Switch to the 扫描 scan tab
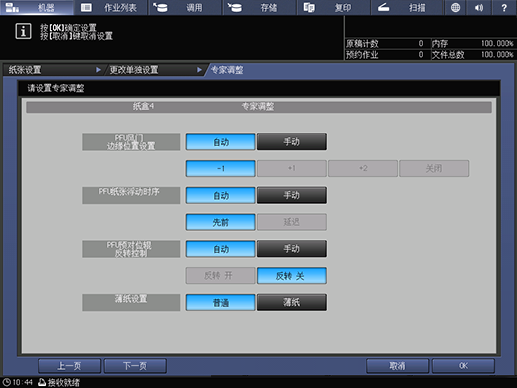517x388 pixels. (408, 7)
